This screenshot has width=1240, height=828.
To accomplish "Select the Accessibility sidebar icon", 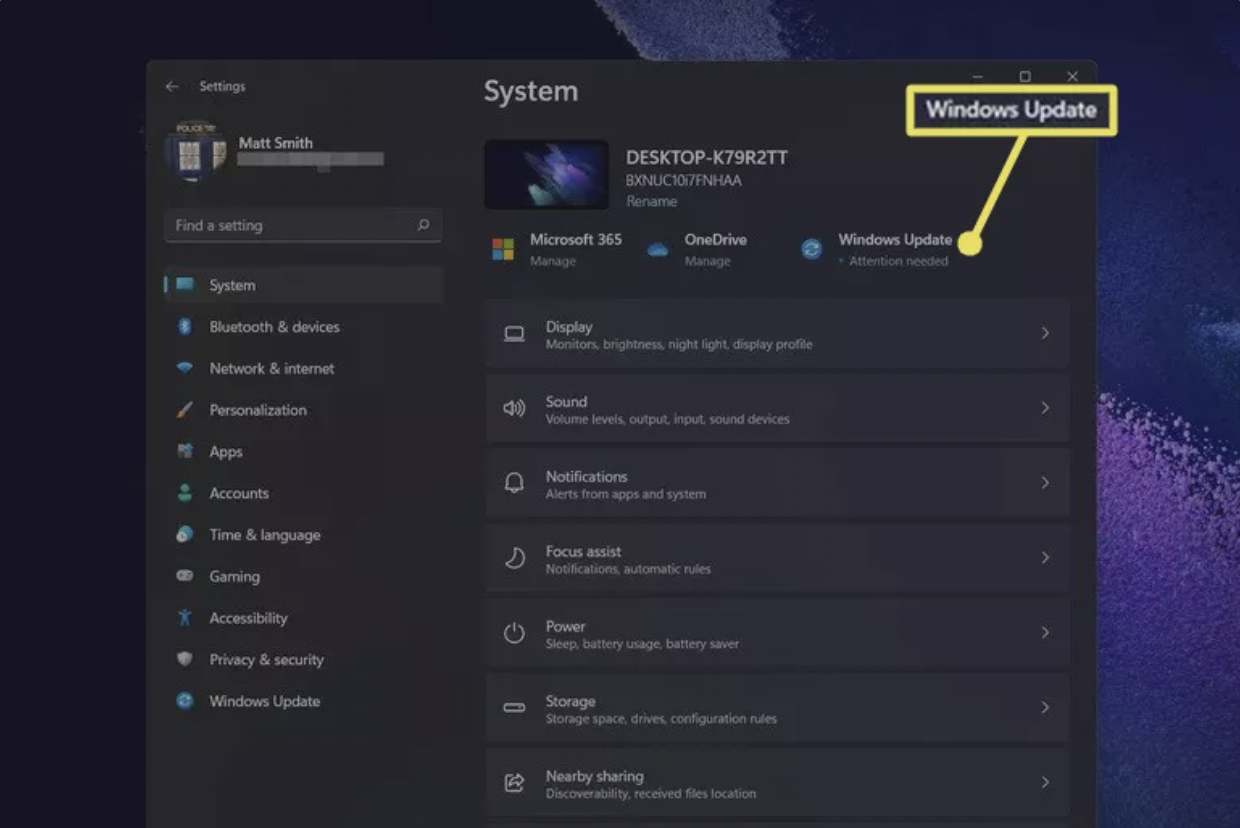I will pyautogui.click(x=186, y=618).
